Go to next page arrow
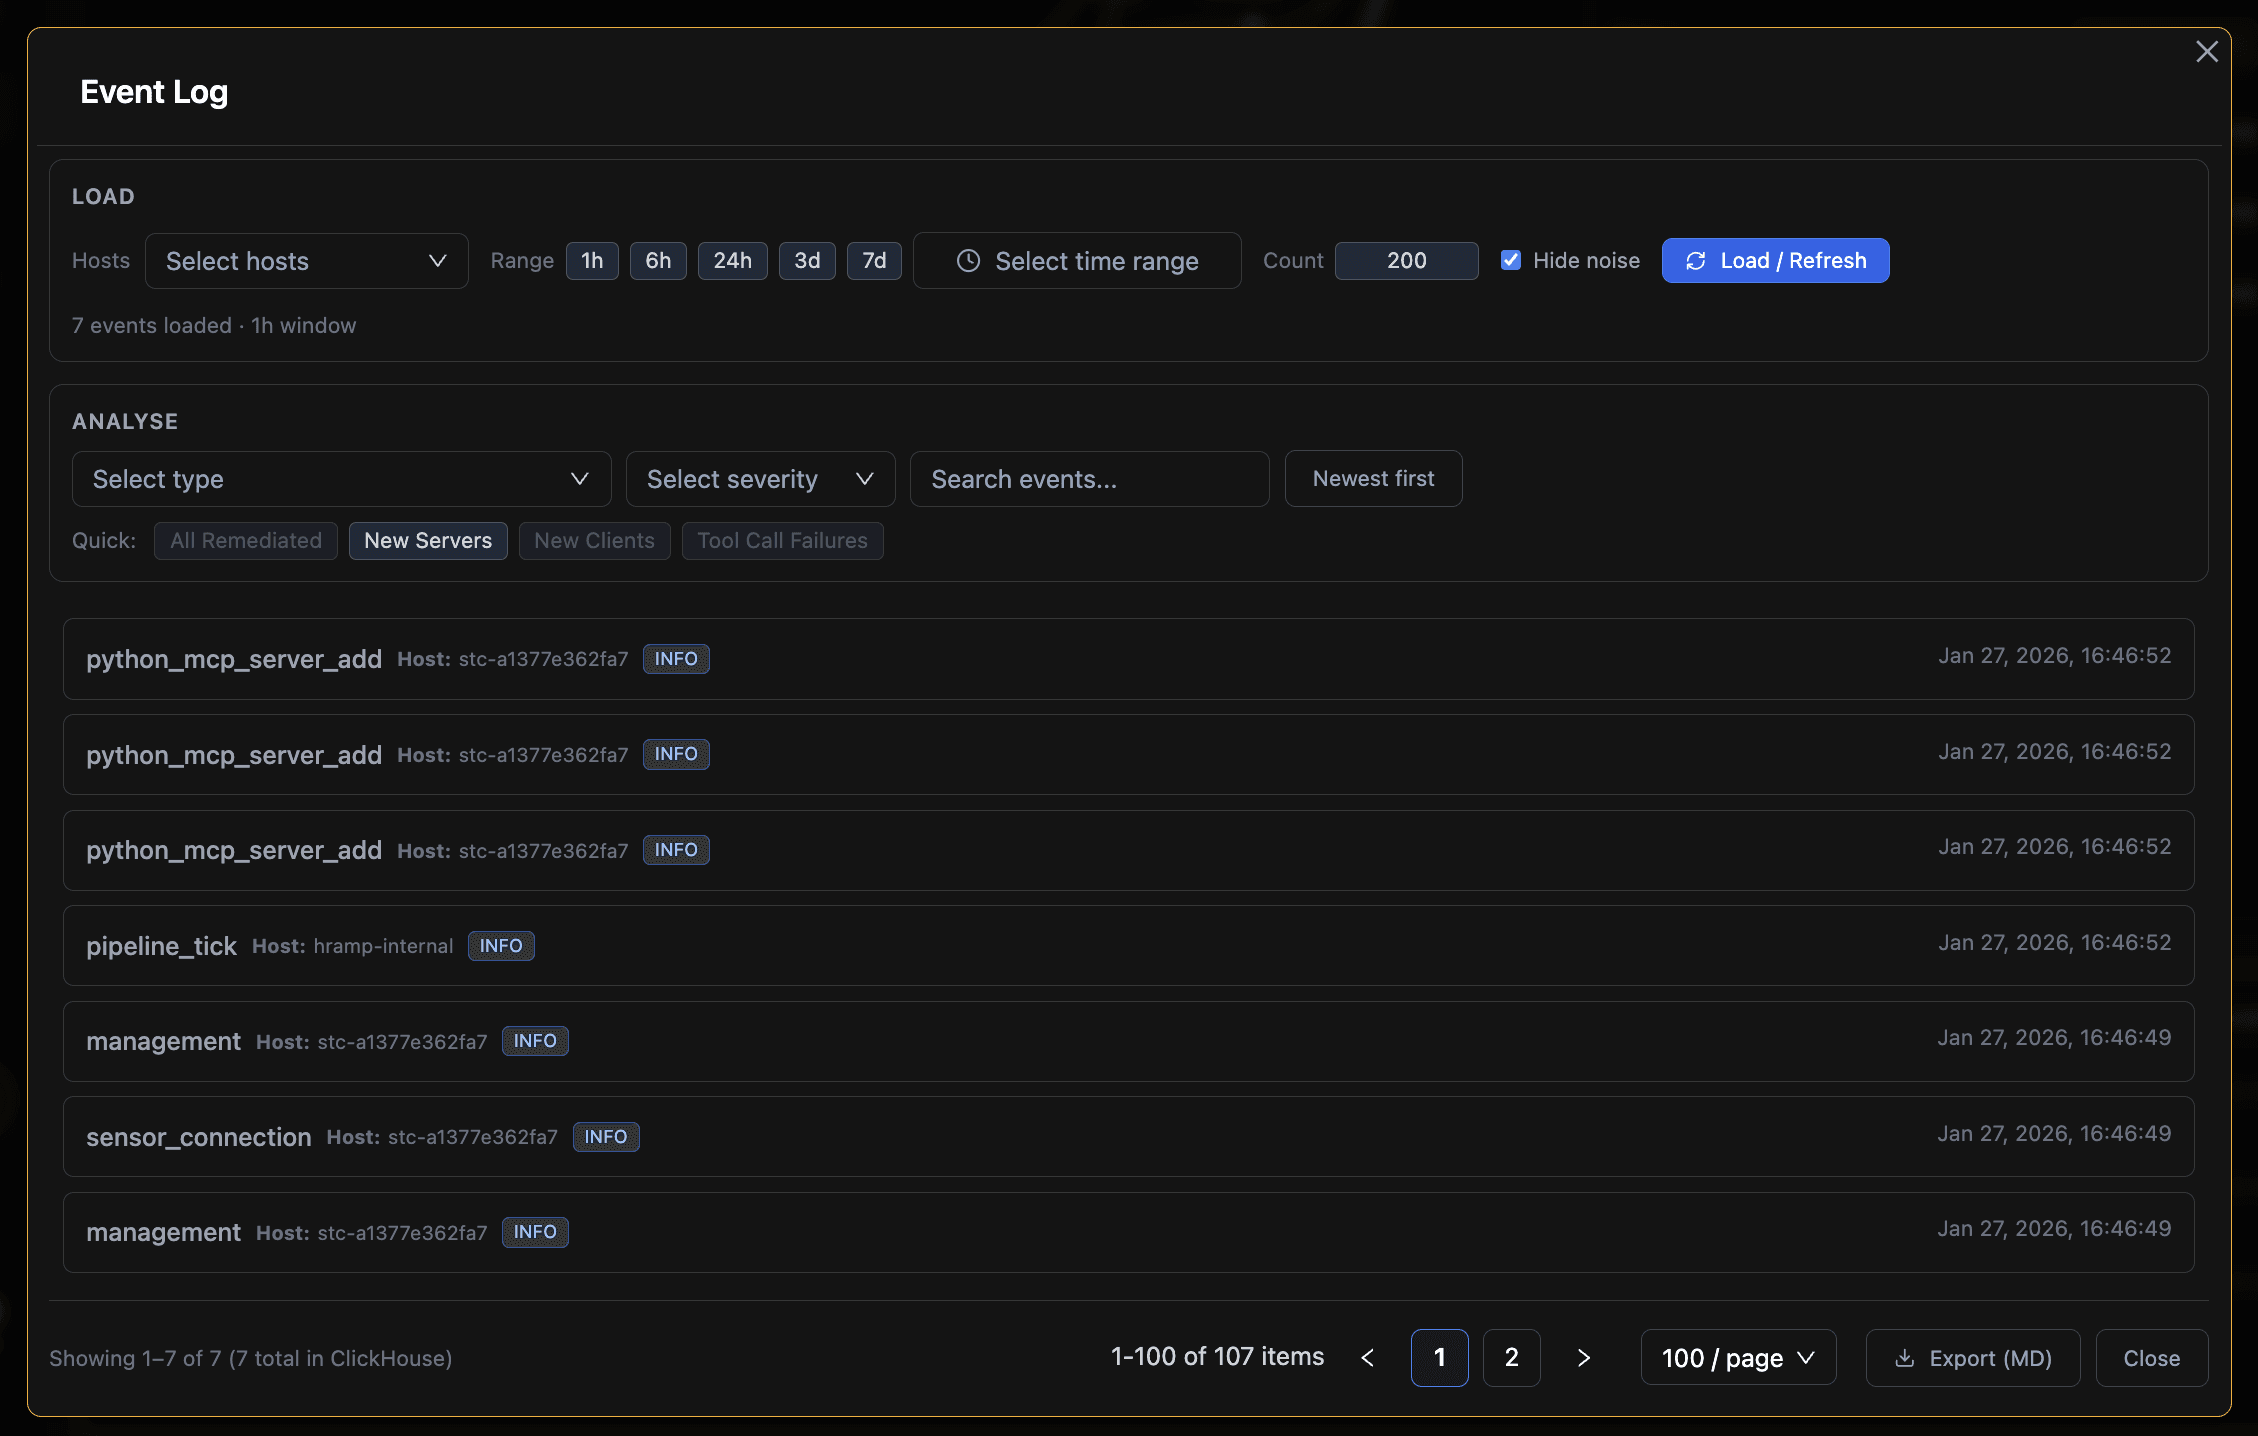 click(x=1583, y=1358)
